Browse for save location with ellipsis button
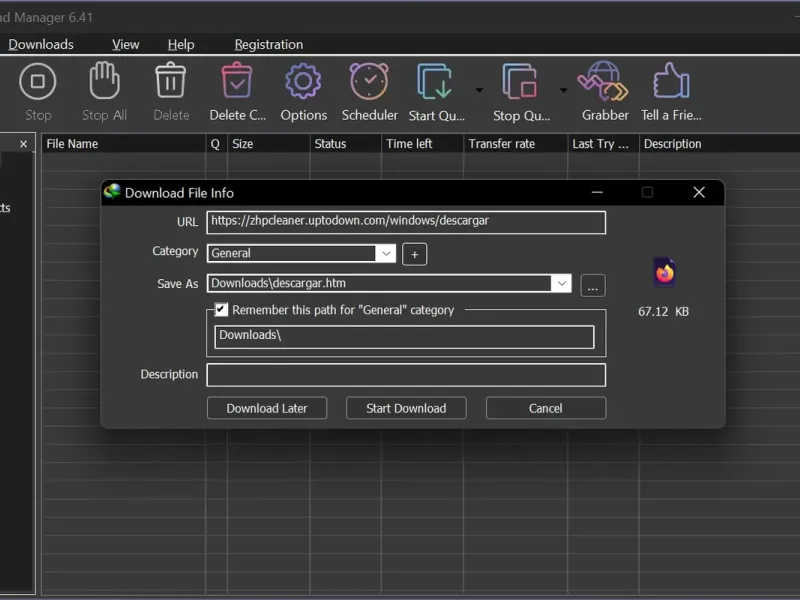This screenshot has height=600, width=800. tap(593, 286)
